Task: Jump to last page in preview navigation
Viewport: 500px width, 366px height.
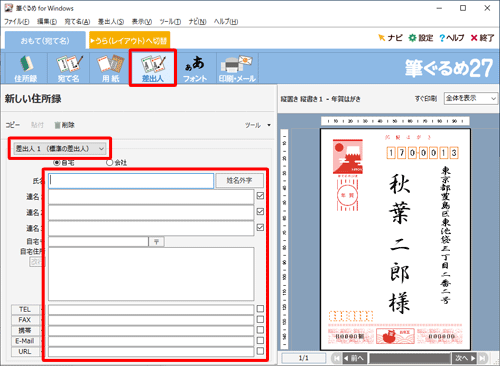Action: (482, 358)
